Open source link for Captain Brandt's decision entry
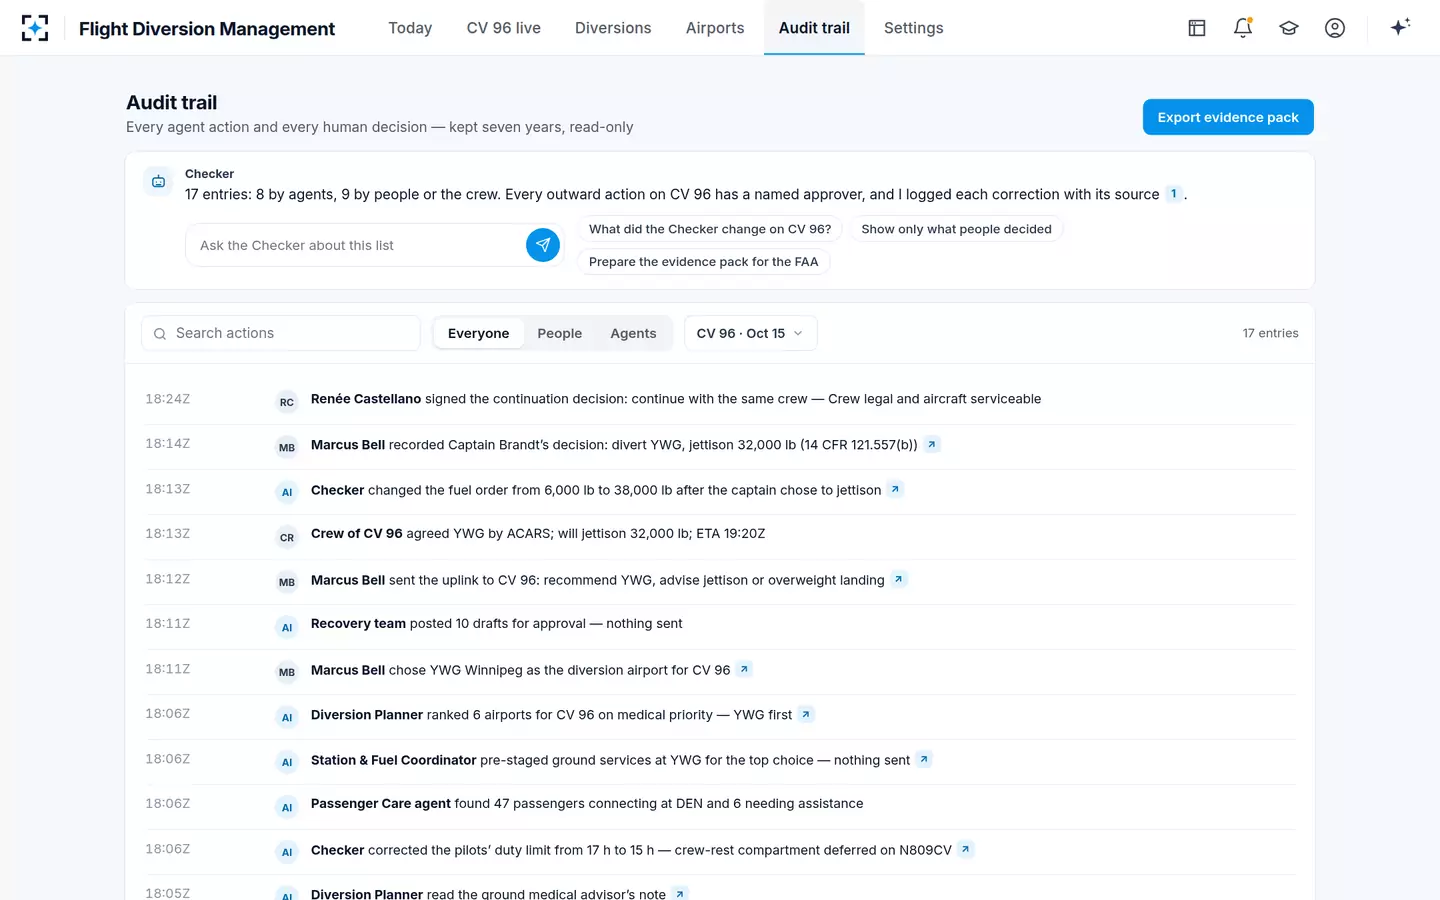Viewport: 1440px width, 900px height. coord(932,445)
